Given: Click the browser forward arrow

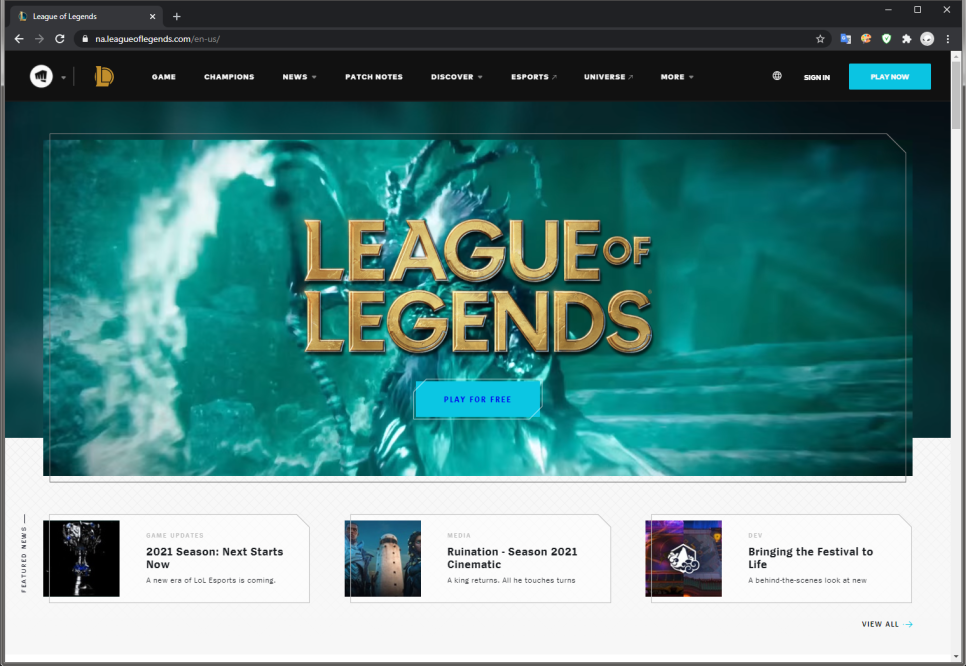Looking at the screenshot, I should pos(39,39).
